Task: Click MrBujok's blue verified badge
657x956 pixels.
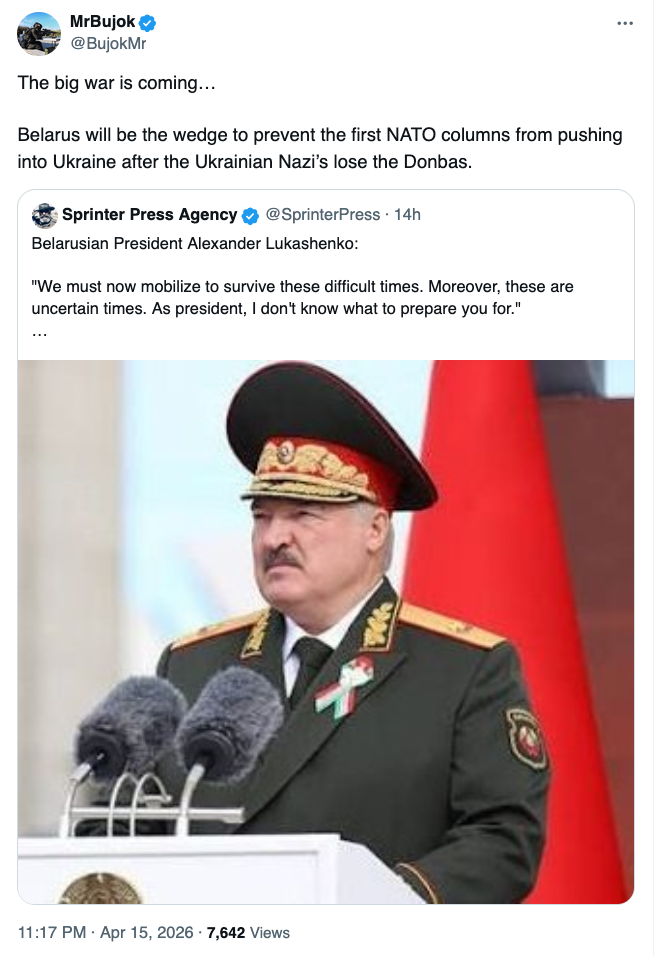Action: coord(146,23)
